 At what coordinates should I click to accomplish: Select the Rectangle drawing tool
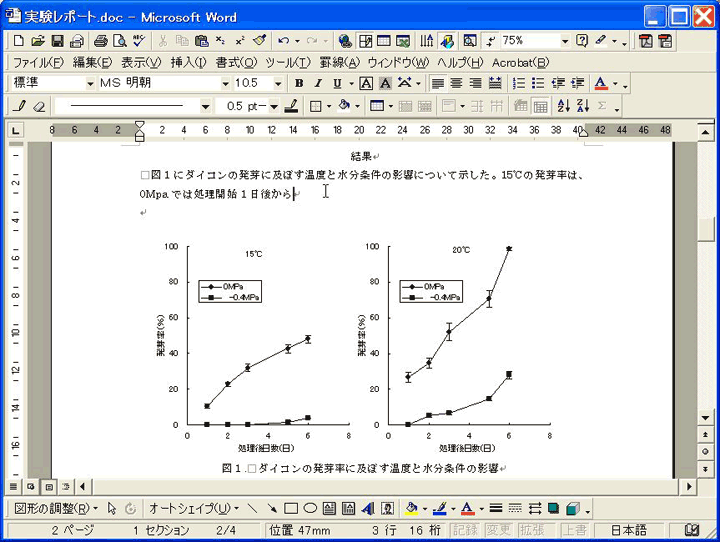coord(291,508)
